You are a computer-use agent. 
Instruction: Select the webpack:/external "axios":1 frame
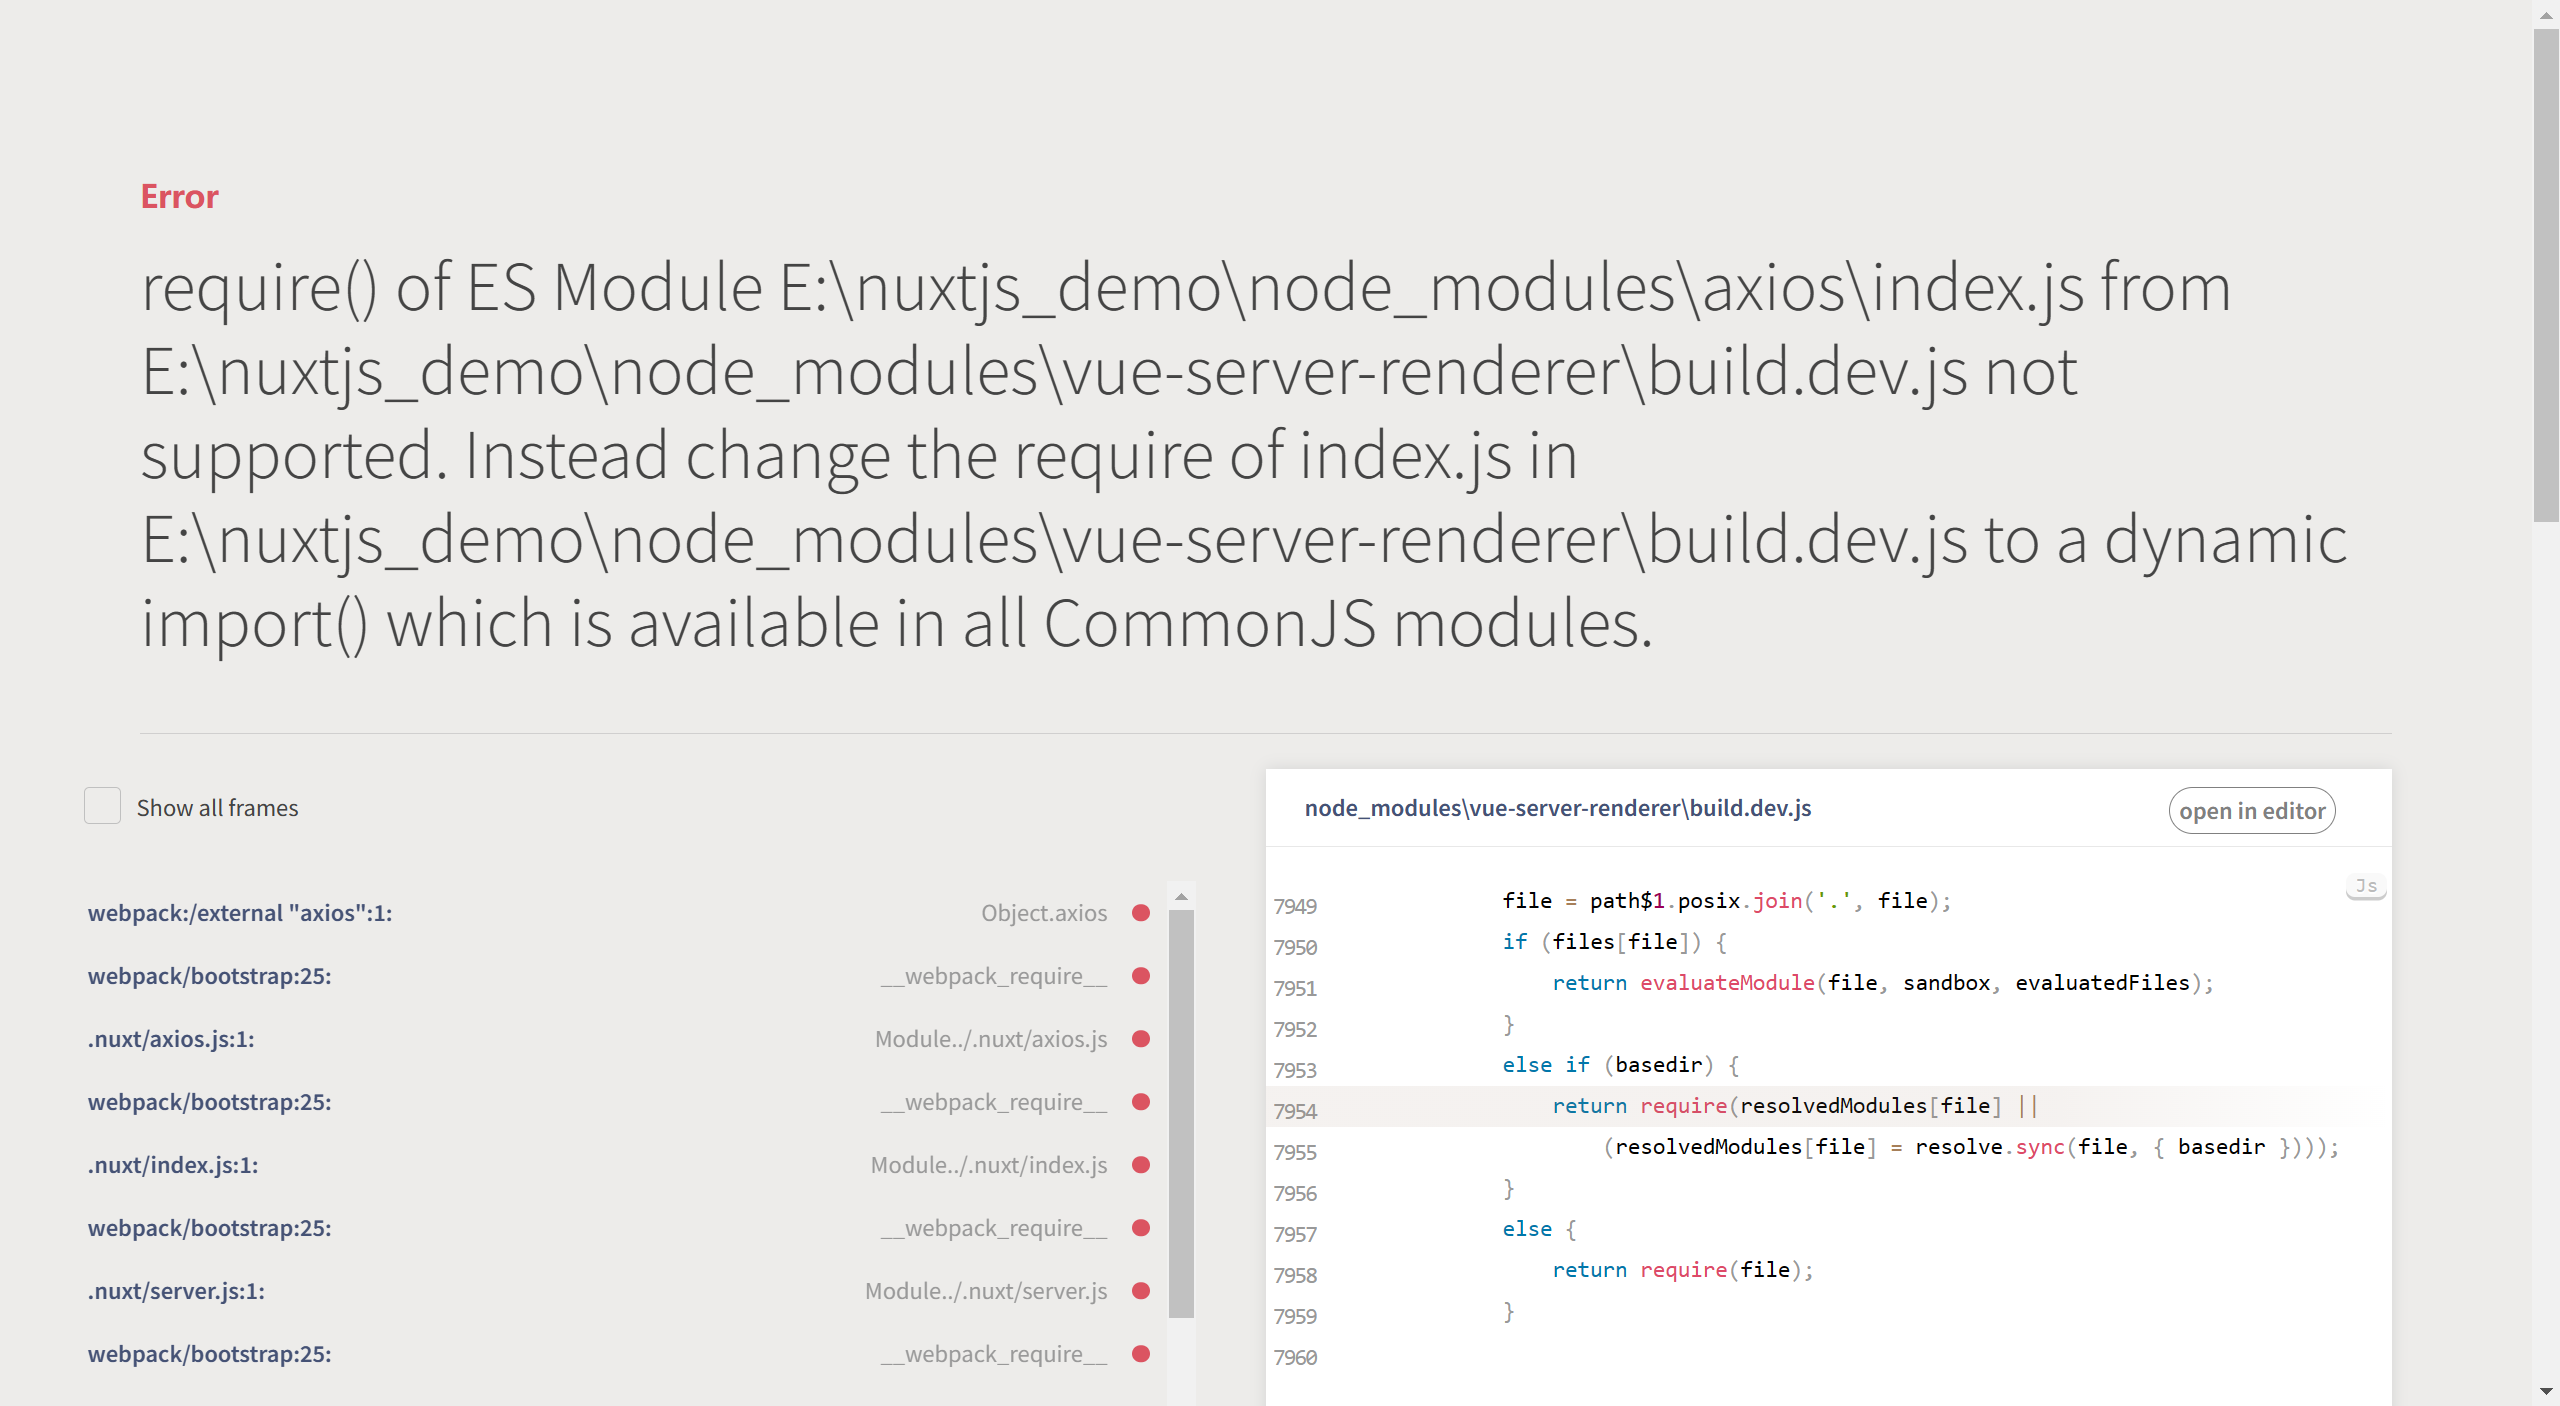[x=240, y=913]
